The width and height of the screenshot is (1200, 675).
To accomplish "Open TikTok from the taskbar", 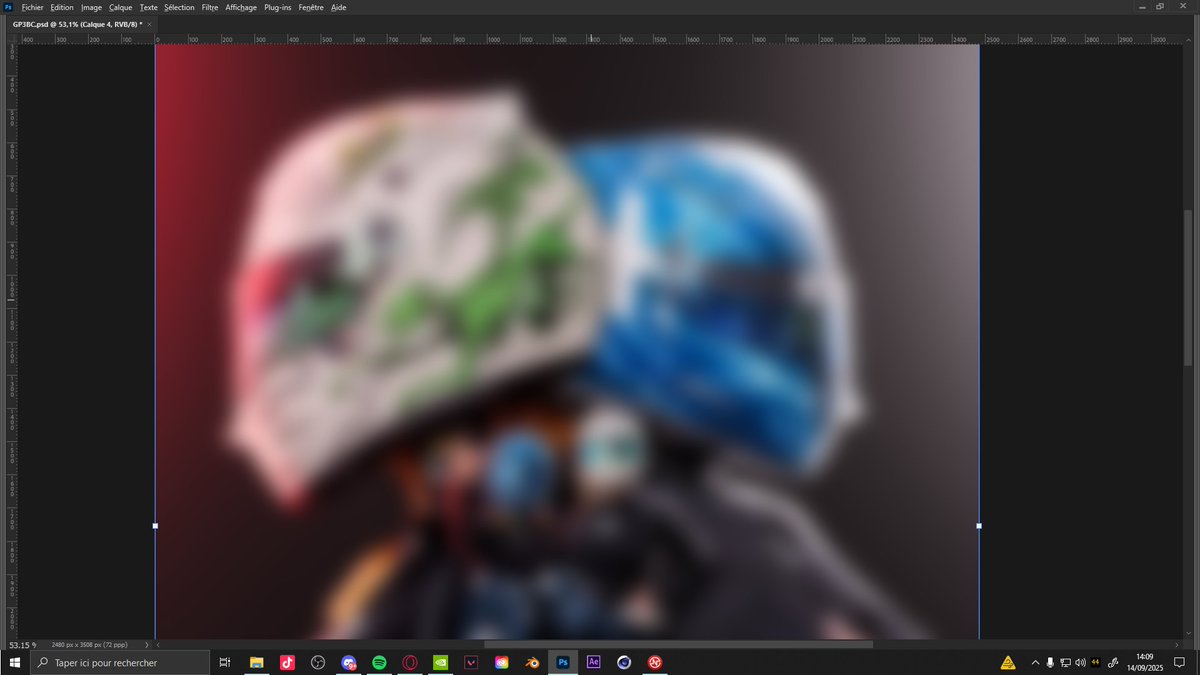I will pyautogui.click(x=287, y=662).
